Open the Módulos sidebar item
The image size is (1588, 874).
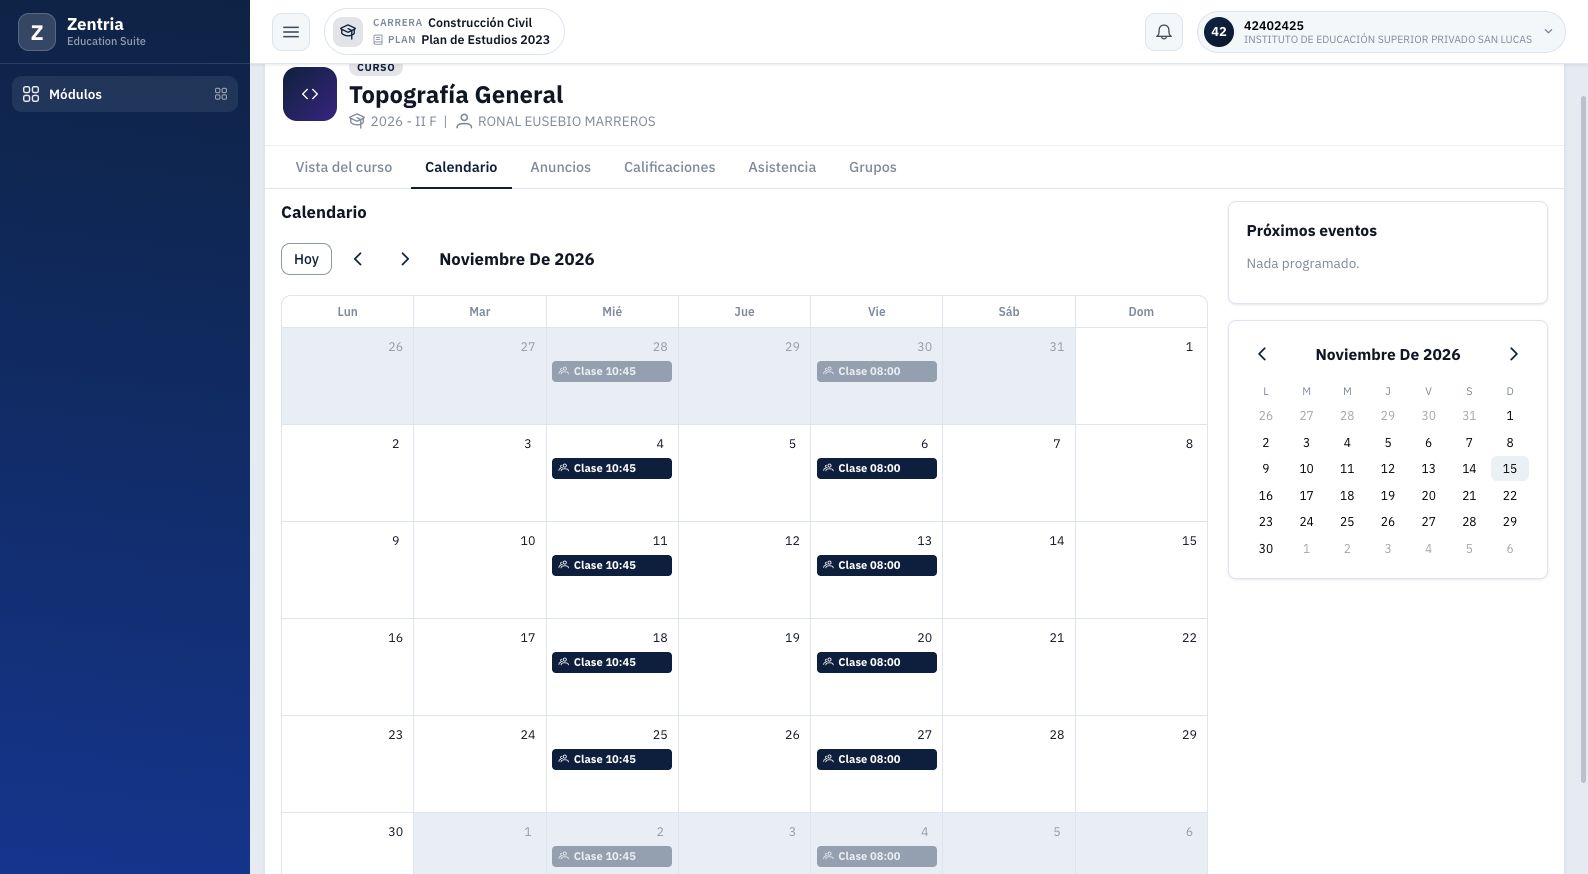(125, 94)
